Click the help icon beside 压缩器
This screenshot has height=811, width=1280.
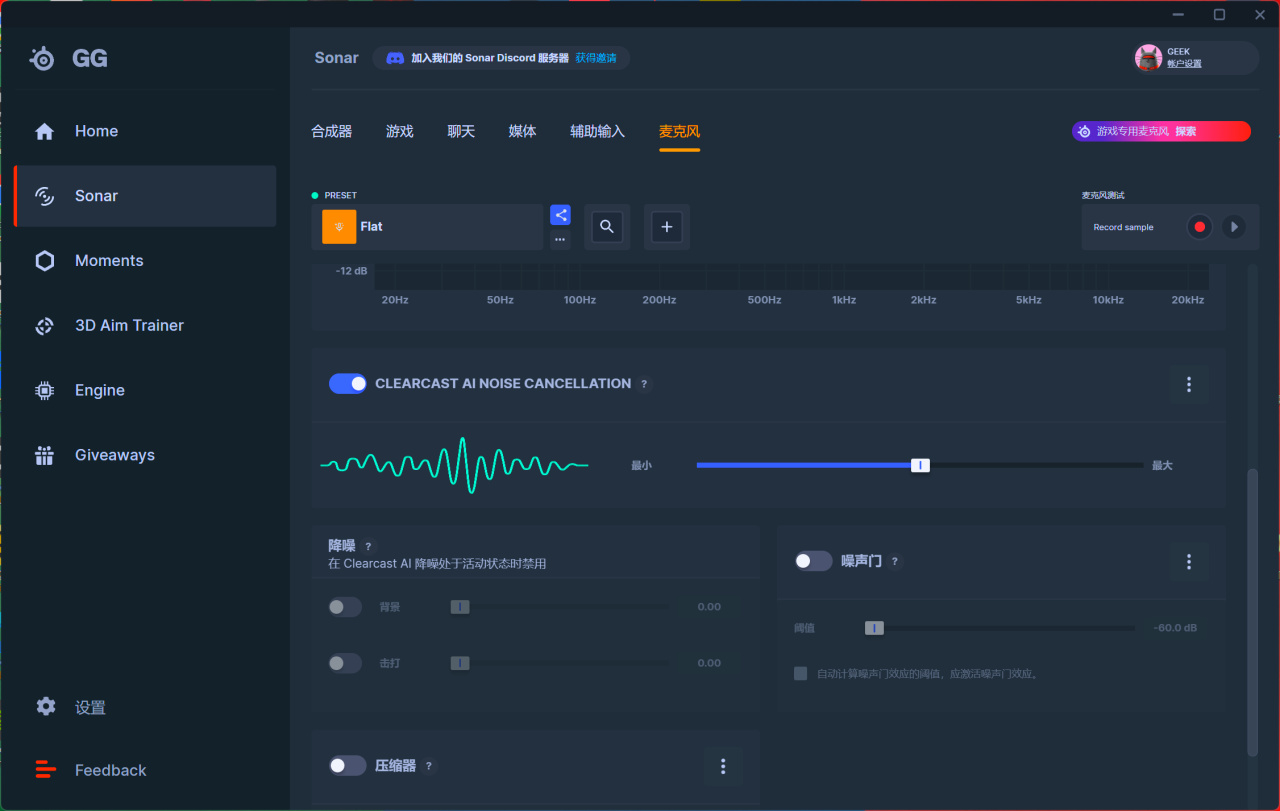(x=429, y=766)
